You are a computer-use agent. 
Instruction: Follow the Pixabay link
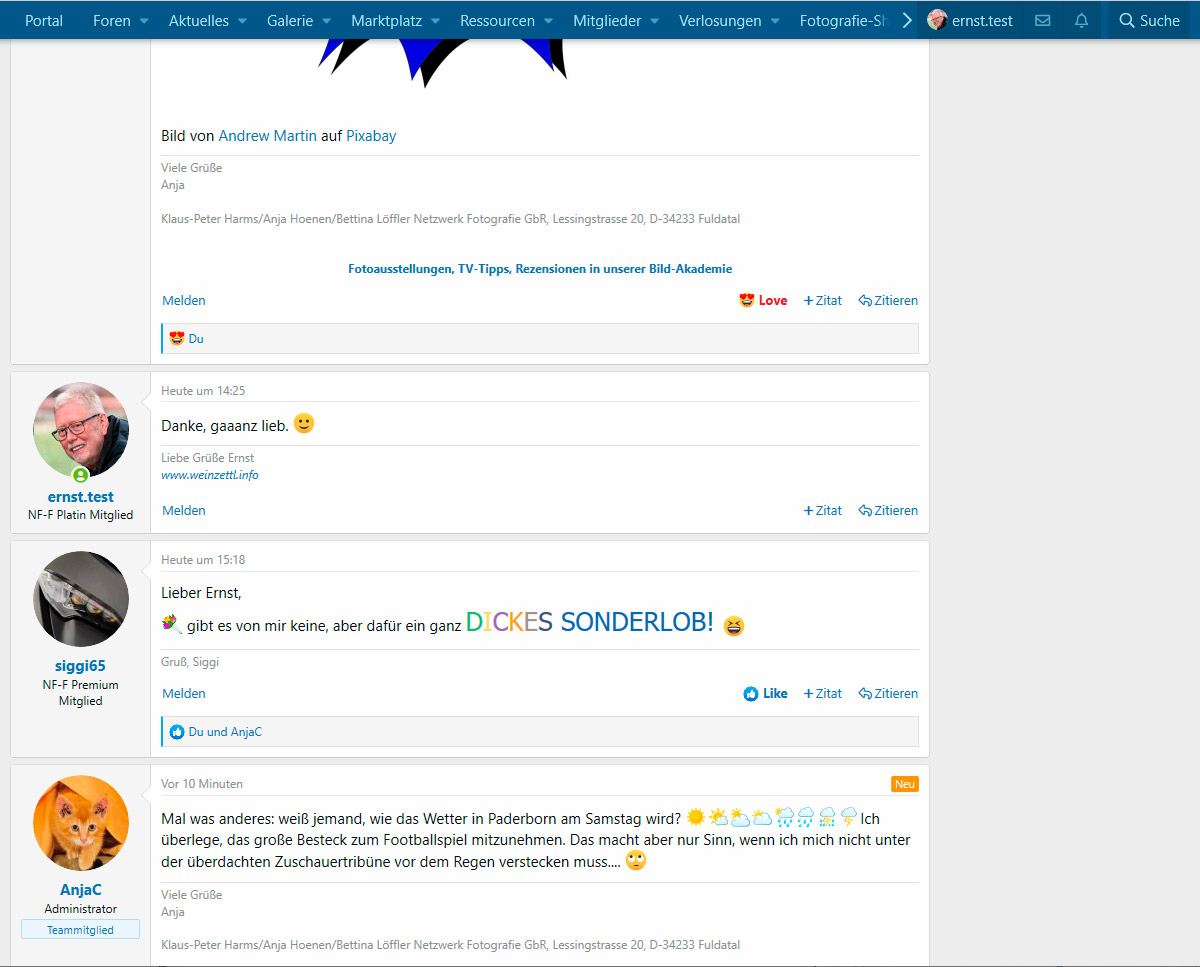[371, 136]
